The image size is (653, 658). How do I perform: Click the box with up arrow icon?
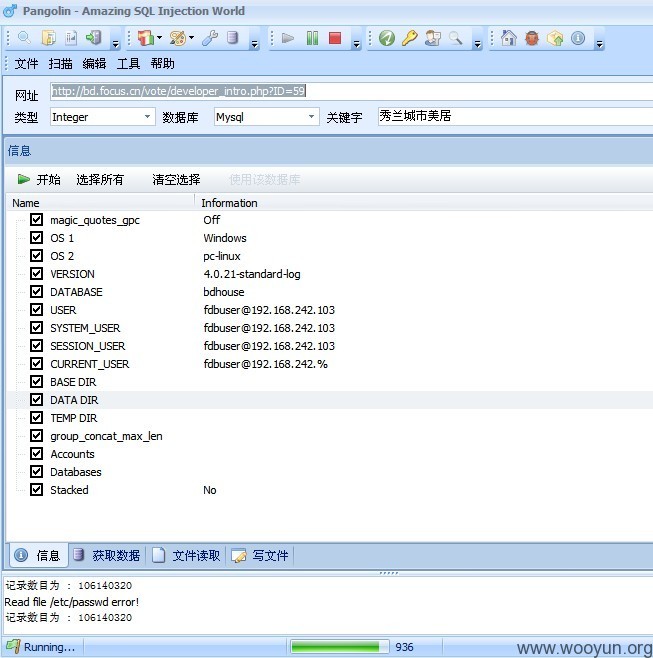point(555,38)
